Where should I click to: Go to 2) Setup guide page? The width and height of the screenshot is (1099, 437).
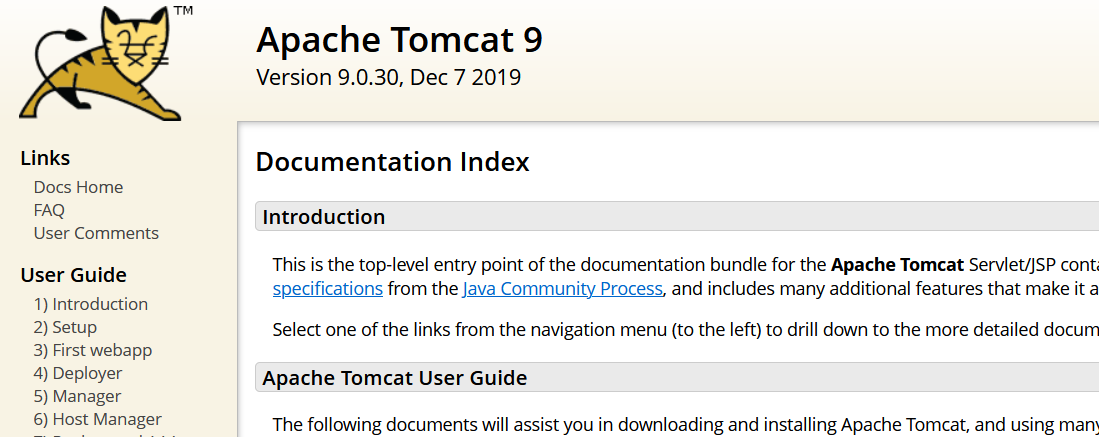[65, 328]
